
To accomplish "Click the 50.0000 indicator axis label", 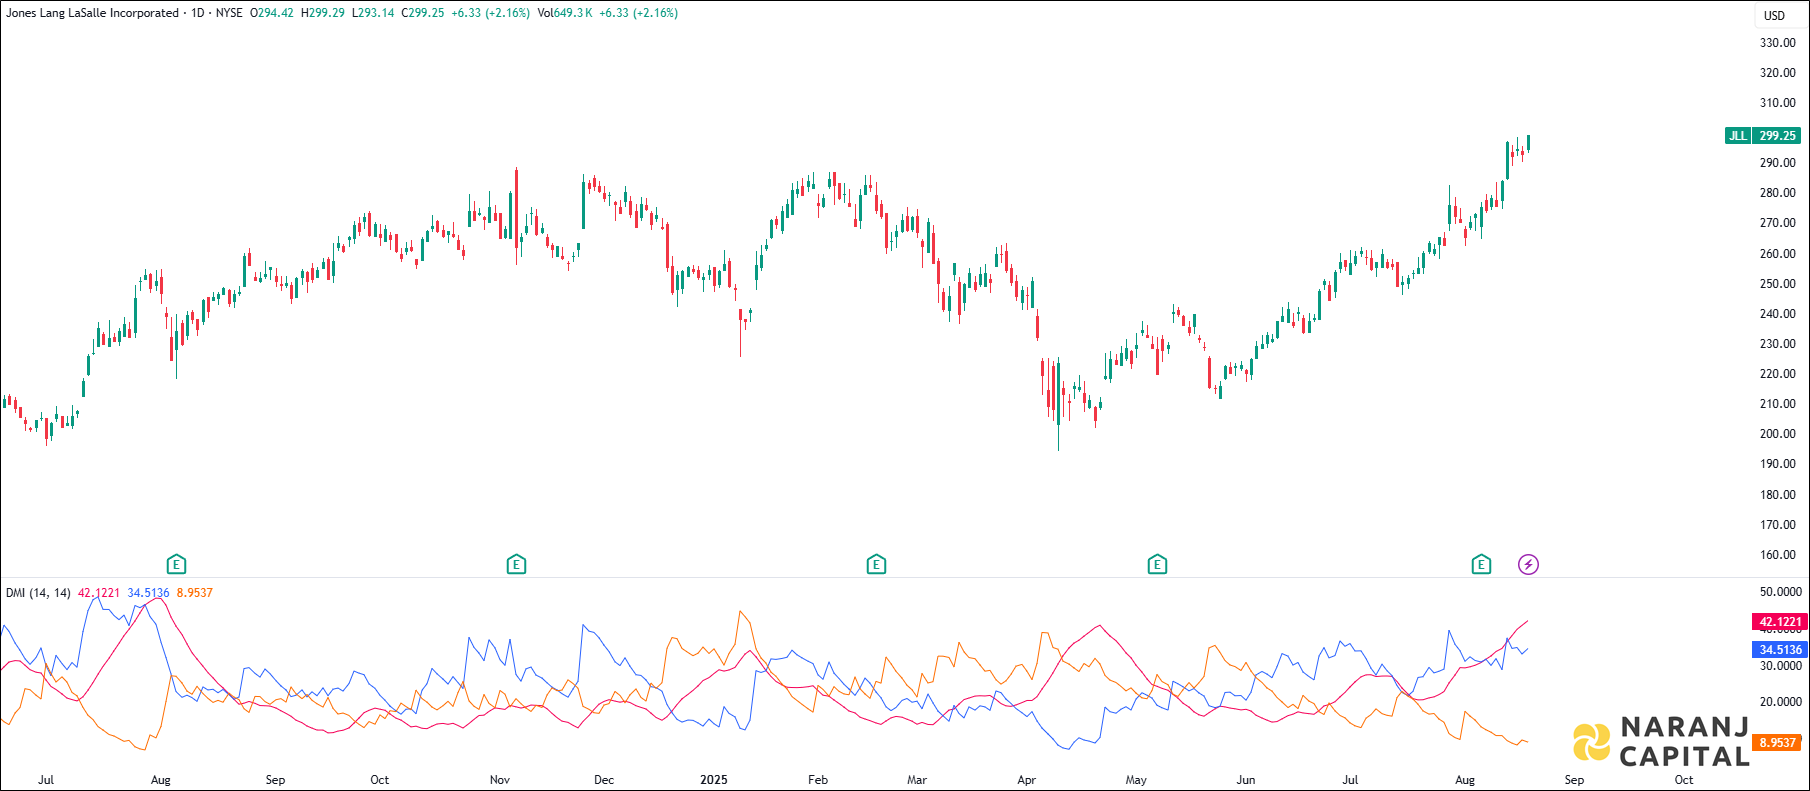I will (1780, 592).
